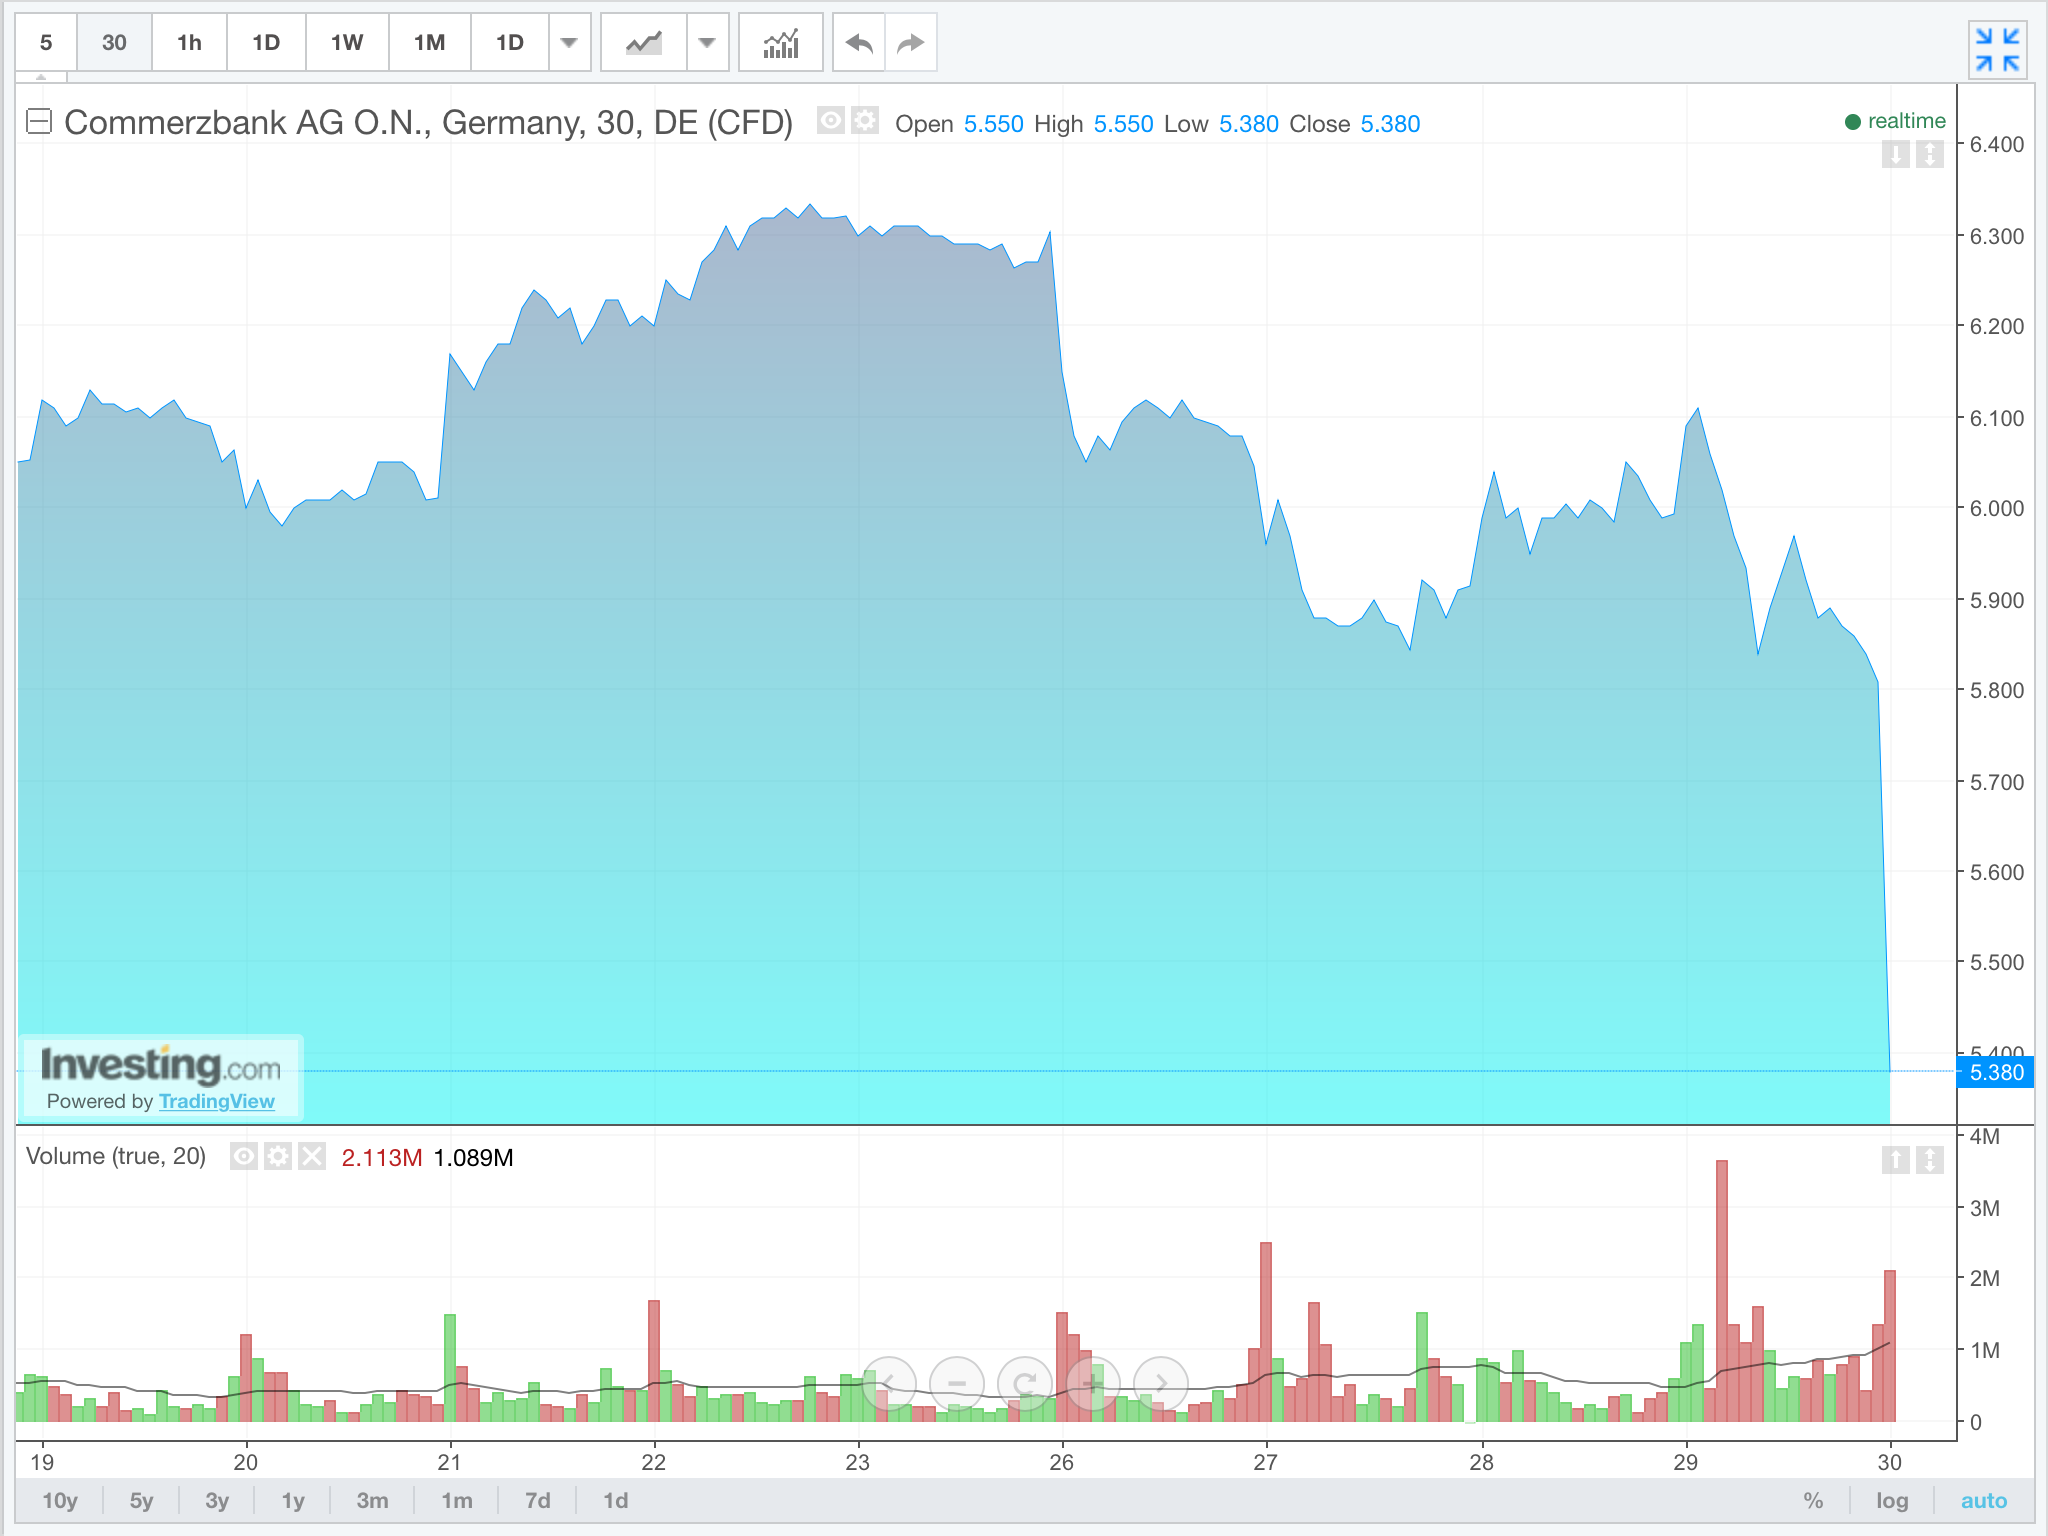Toggle auto scale mode
Image resolution: width=2048 pixels, height=1536 pixels.
[1984, 1500]
